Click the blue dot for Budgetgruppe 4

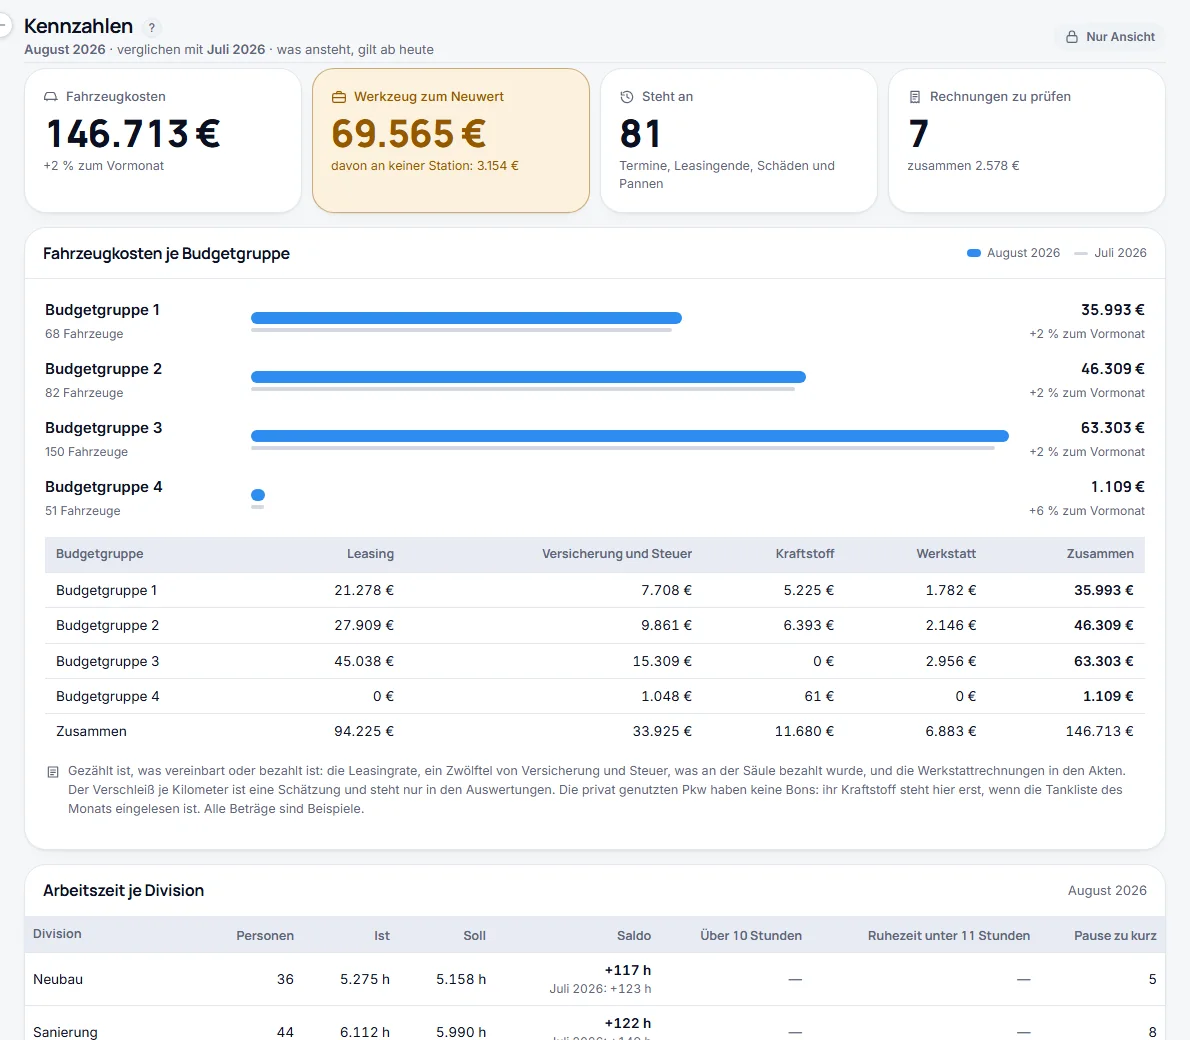pyautogui.click(x=258, y=495)
